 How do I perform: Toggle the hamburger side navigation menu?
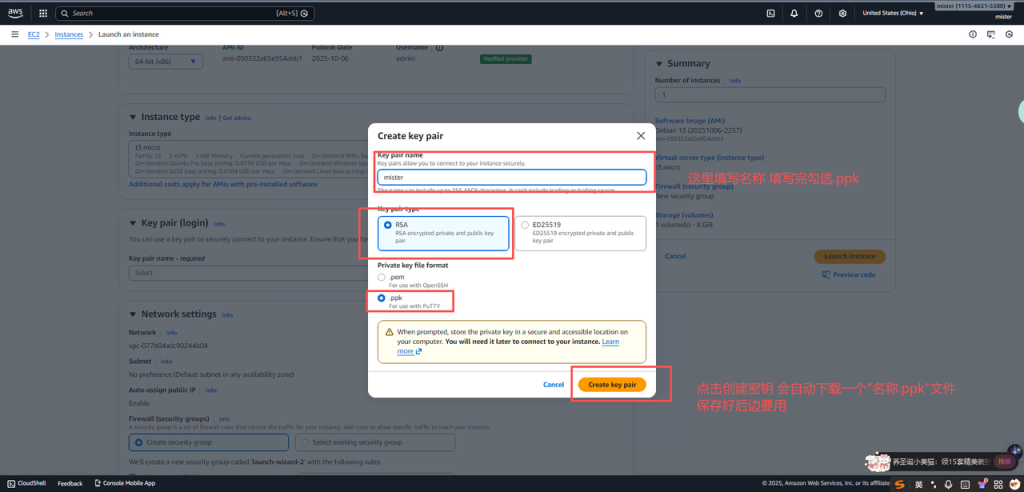tap(14, 34)
